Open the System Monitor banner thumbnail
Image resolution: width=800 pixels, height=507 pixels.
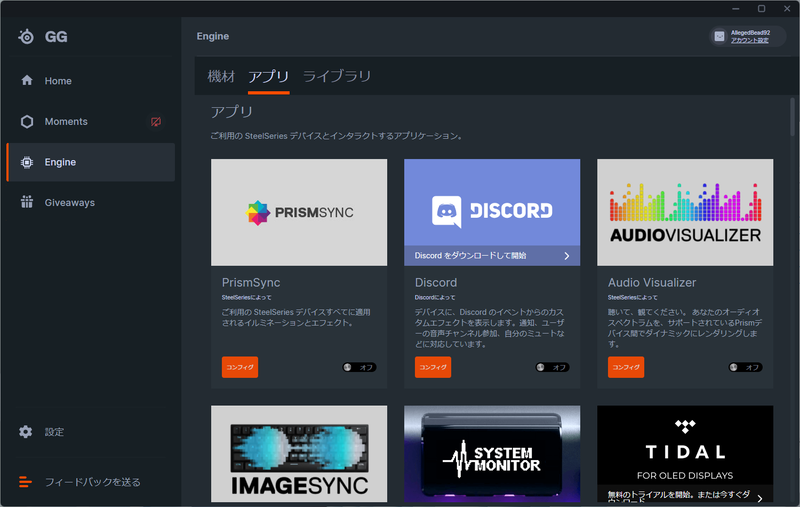[492, 454]
